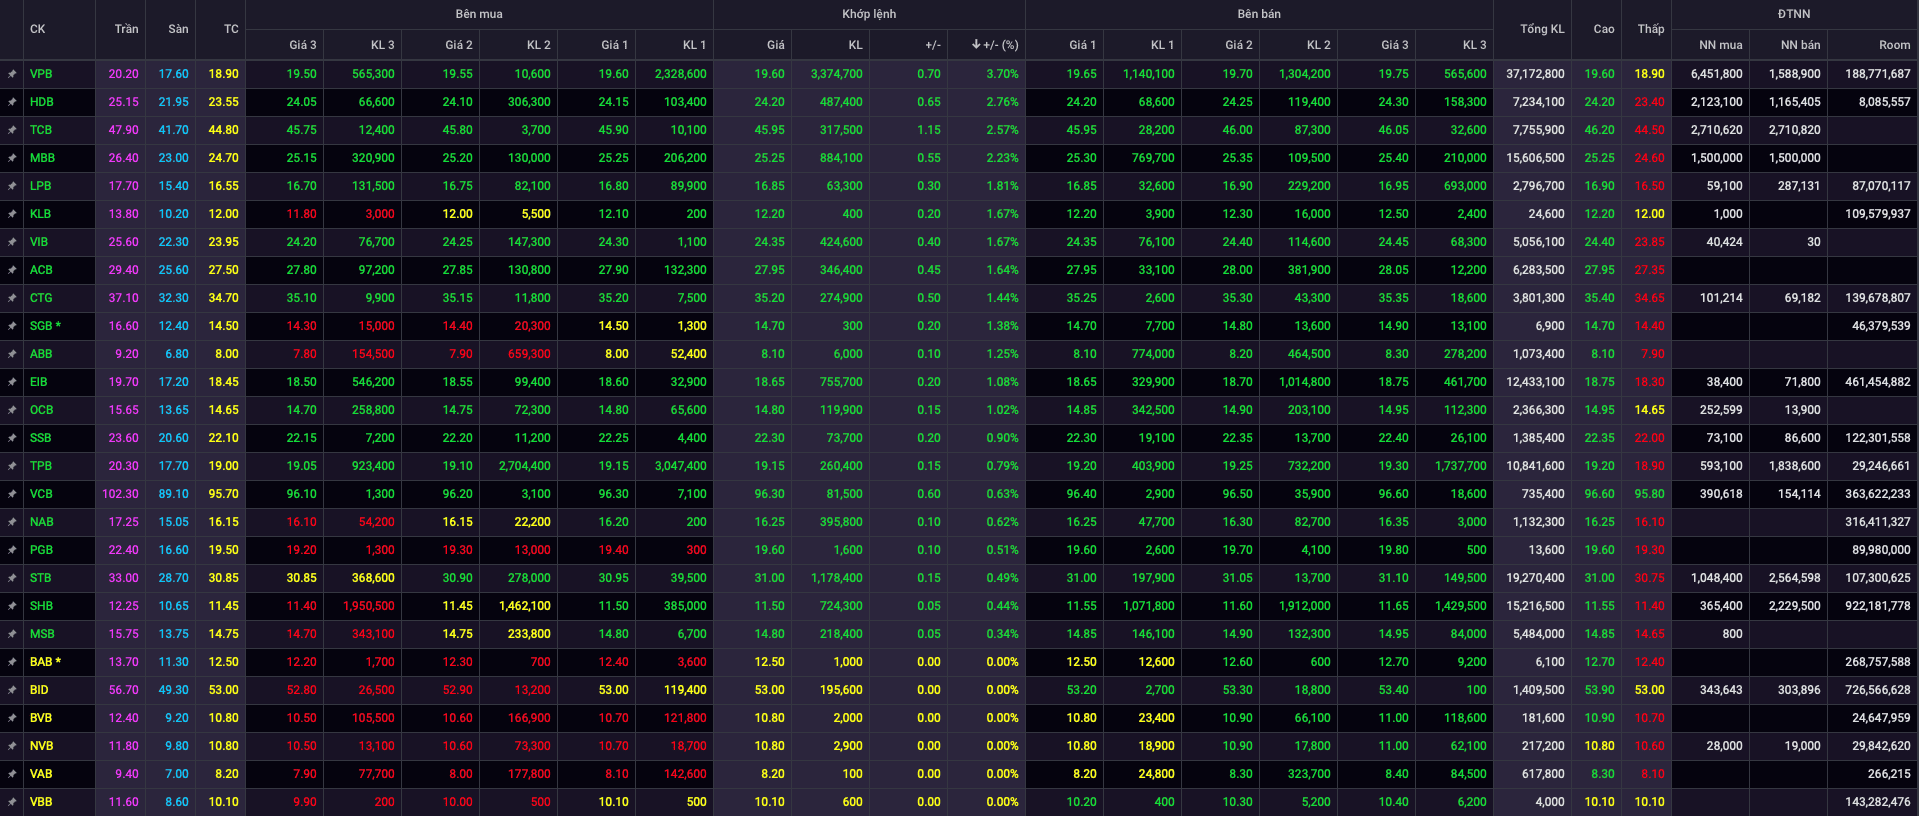1919x816 pixels.
Task: Pin the OCB row
Action: (12, 410)
